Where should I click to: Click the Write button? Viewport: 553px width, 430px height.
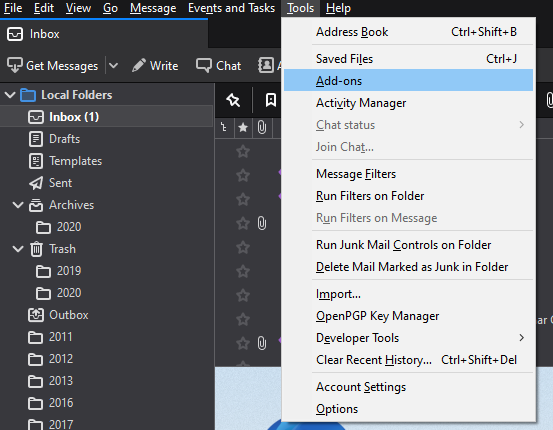(x=155, y=66)
